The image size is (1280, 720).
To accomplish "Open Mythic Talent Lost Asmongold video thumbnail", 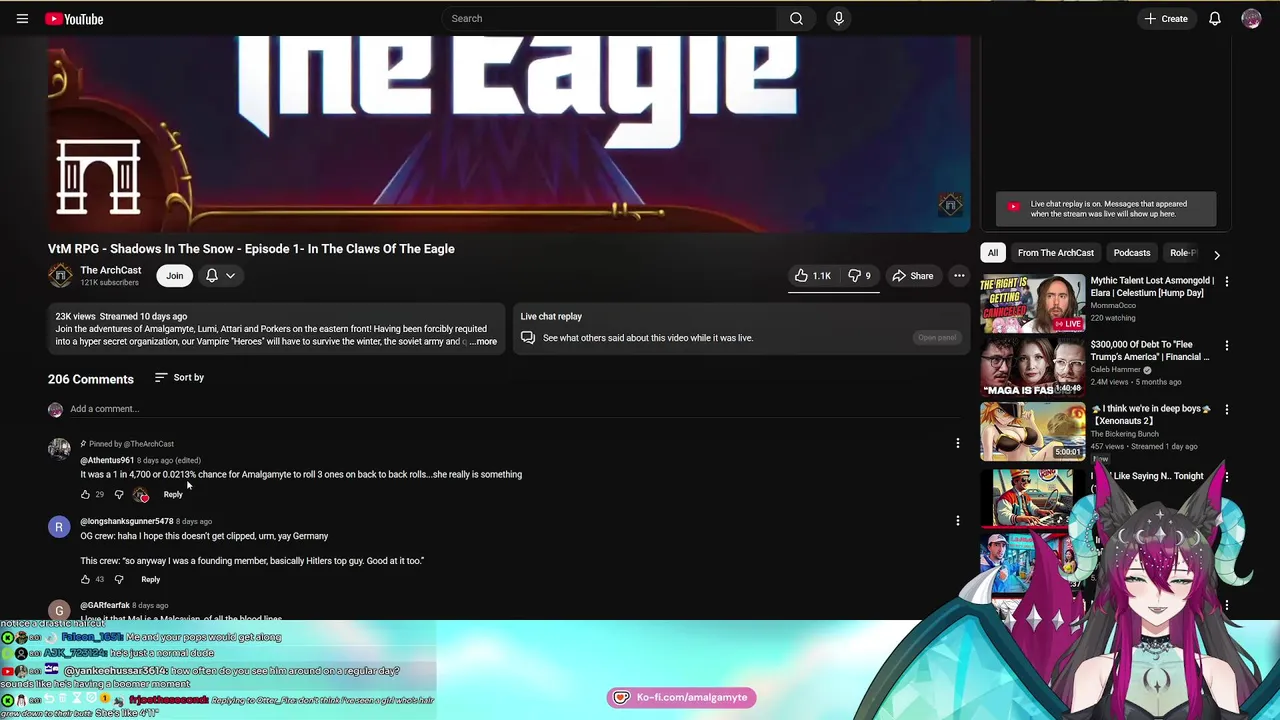I will (1033, 303).
